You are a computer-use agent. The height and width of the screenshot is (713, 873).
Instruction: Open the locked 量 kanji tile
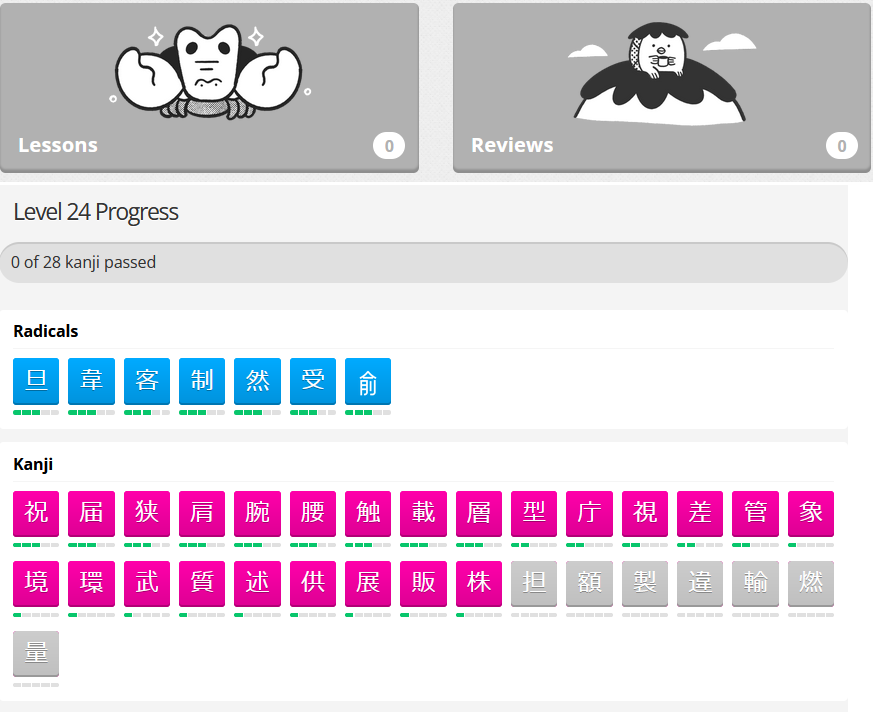pyautogui.click(x=36, y=654)
